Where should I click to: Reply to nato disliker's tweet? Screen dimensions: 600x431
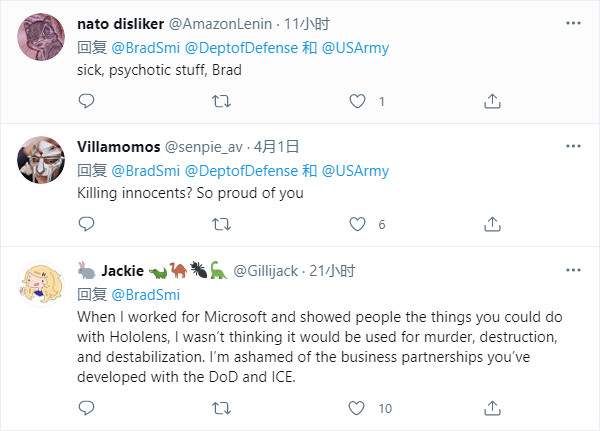pyautogui.click(x=86, y=101)
